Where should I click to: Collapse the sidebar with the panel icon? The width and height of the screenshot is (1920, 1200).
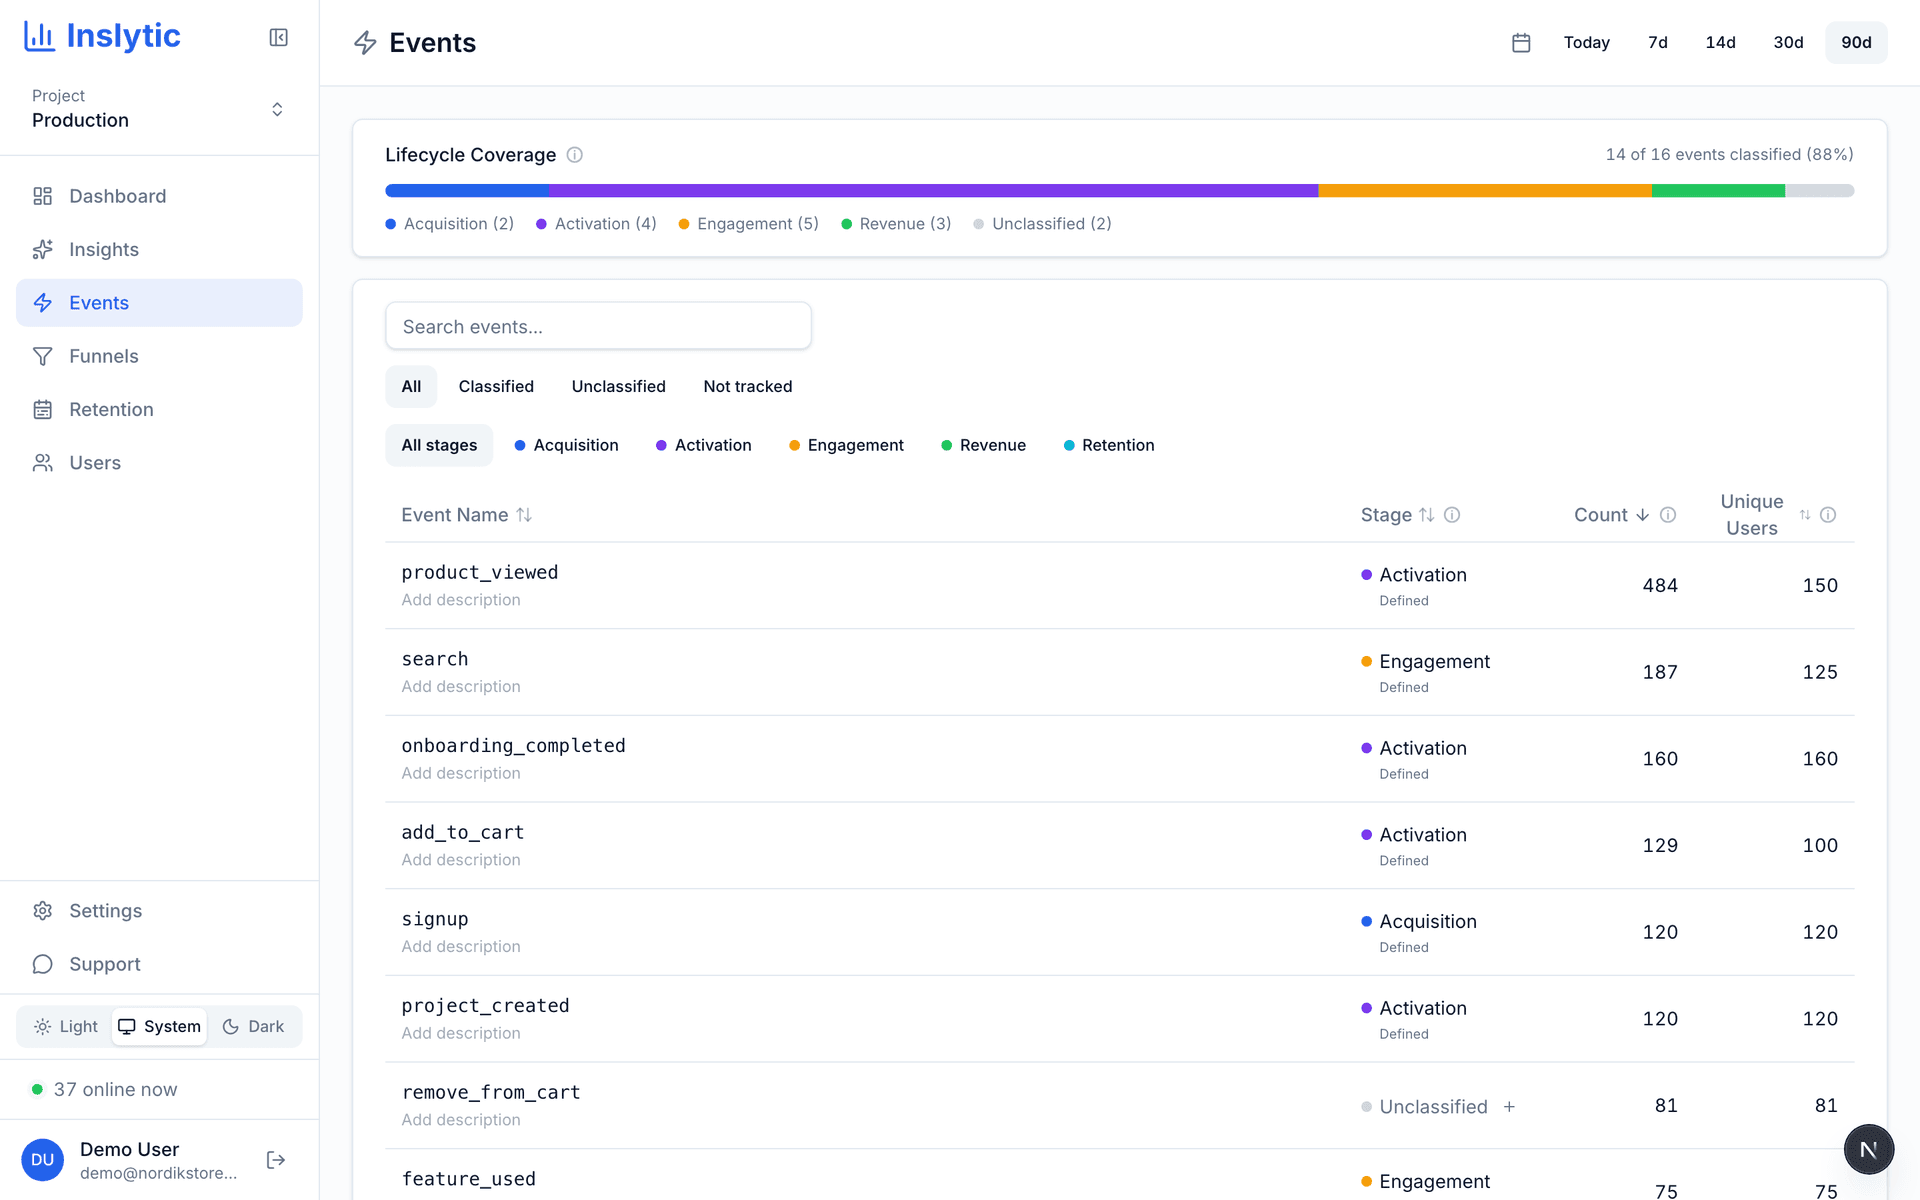(x=278, y=36)
